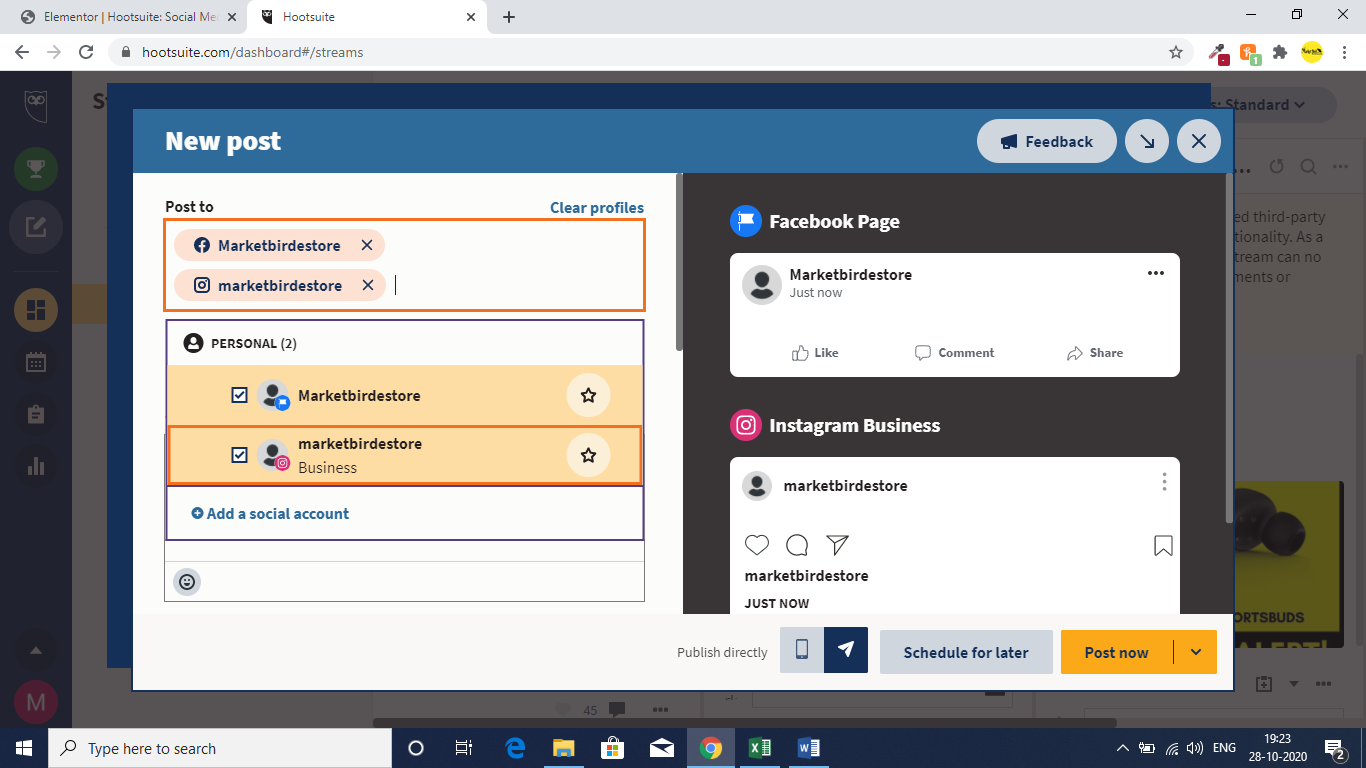Minimize the New post composer arrow icon

pos(1147,142)
